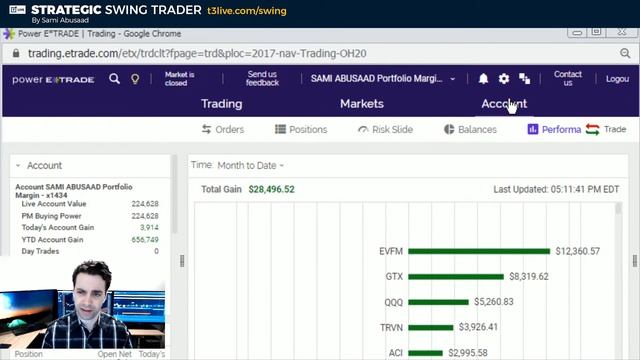The image size is (640, 360).
Task: Click the PM Buying Power row
Action: coord(90,216)
